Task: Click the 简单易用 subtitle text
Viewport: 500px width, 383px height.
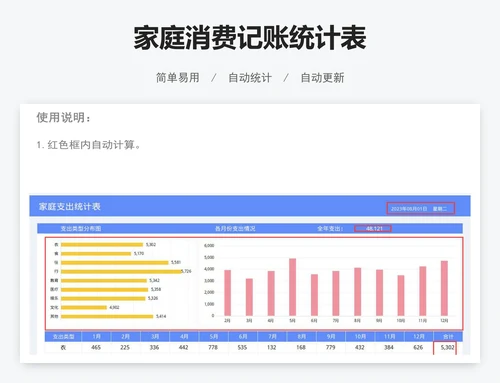Action: [x=178, y=78]
